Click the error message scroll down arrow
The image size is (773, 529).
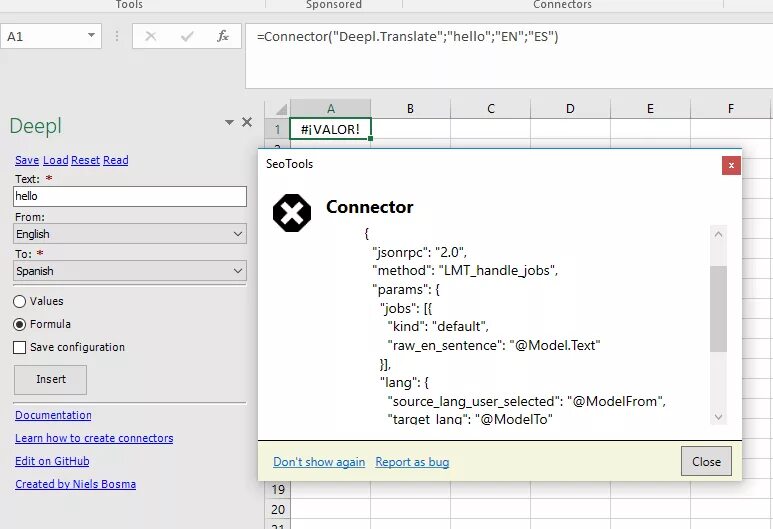click(718, 417)
